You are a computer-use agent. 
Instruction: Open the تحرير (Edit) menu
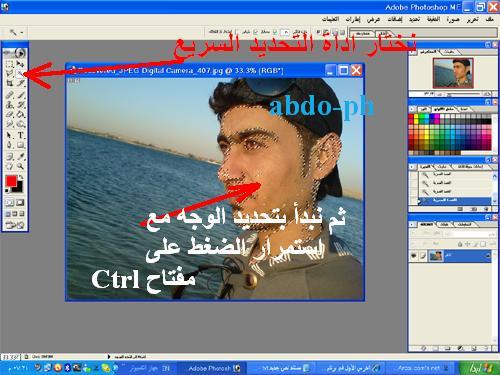[x=472, y=19]
